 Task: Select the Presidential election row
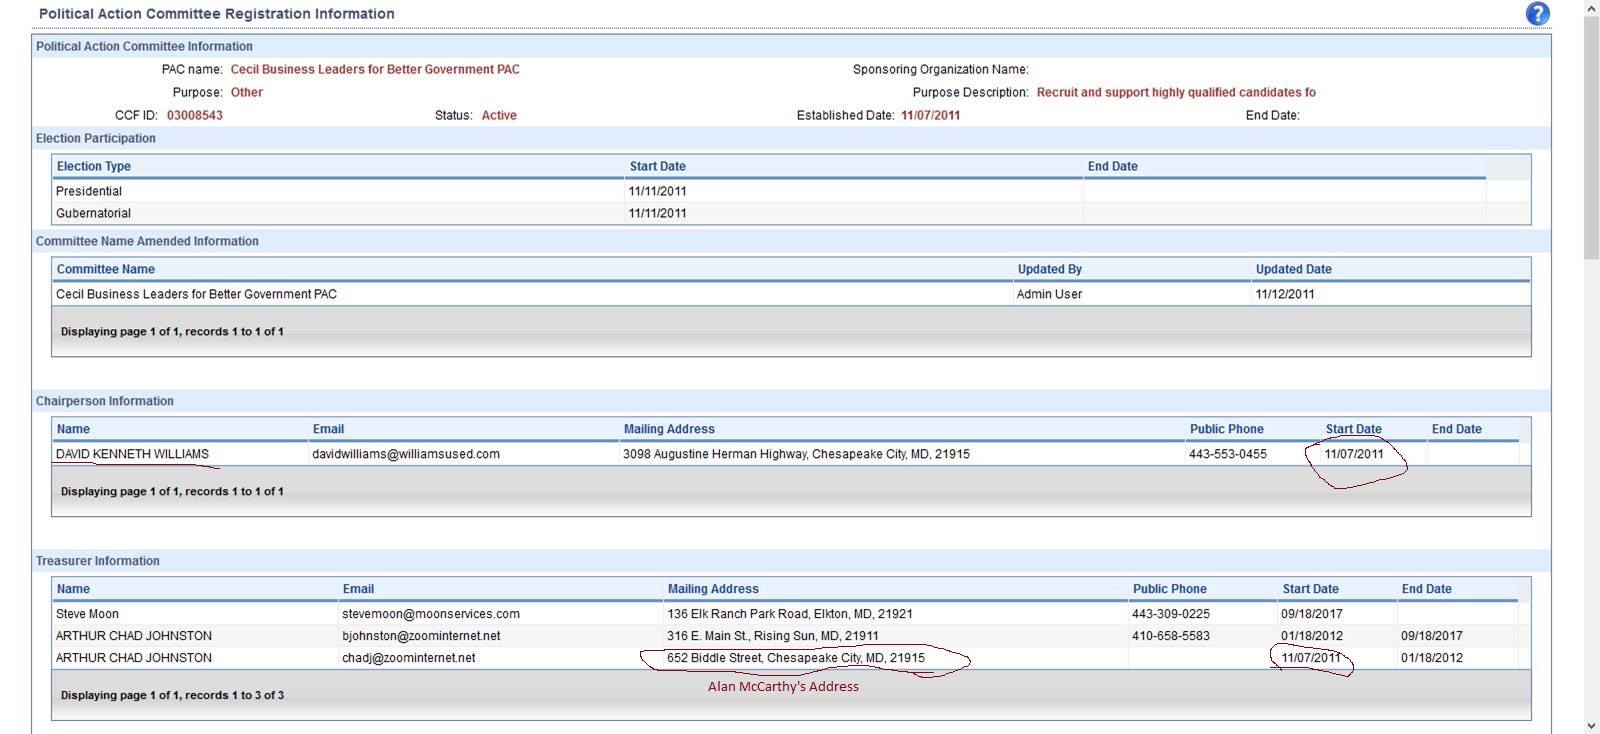89,191
